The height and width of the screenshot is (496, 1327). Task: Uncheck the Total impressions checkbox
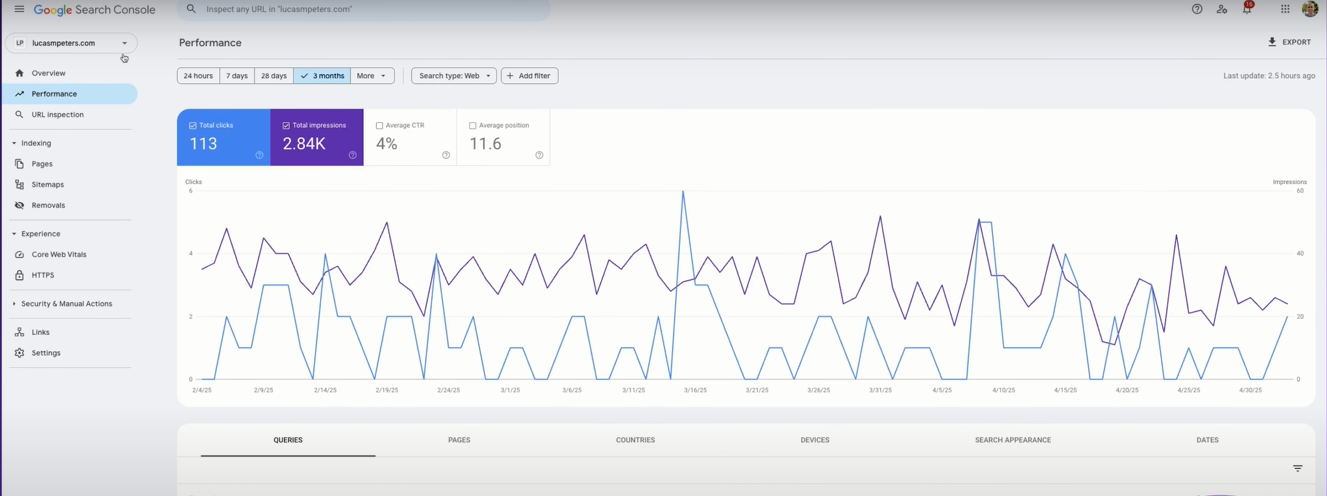tap(286, 126)
